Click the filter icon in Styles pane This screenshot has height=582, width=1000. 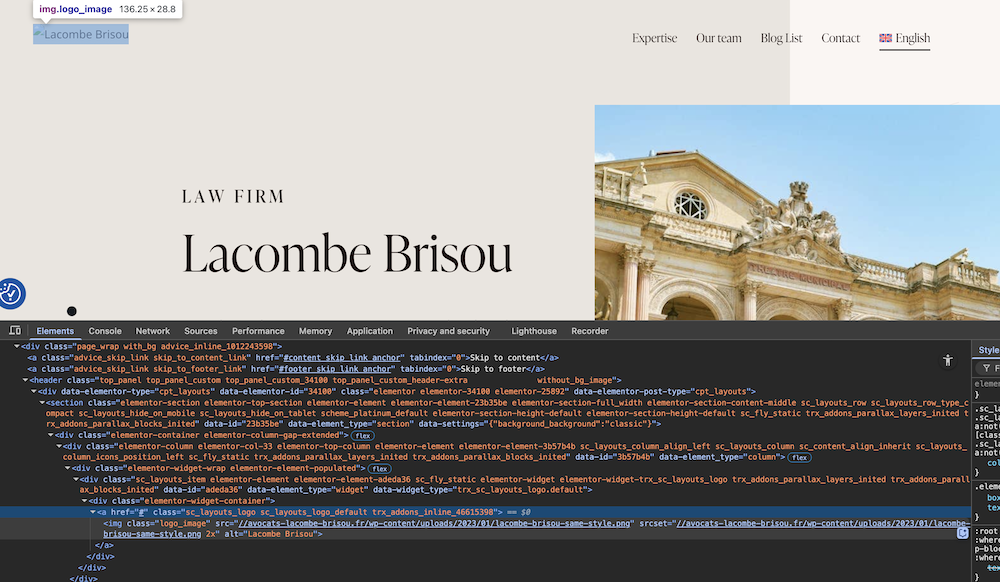point(986,369)
